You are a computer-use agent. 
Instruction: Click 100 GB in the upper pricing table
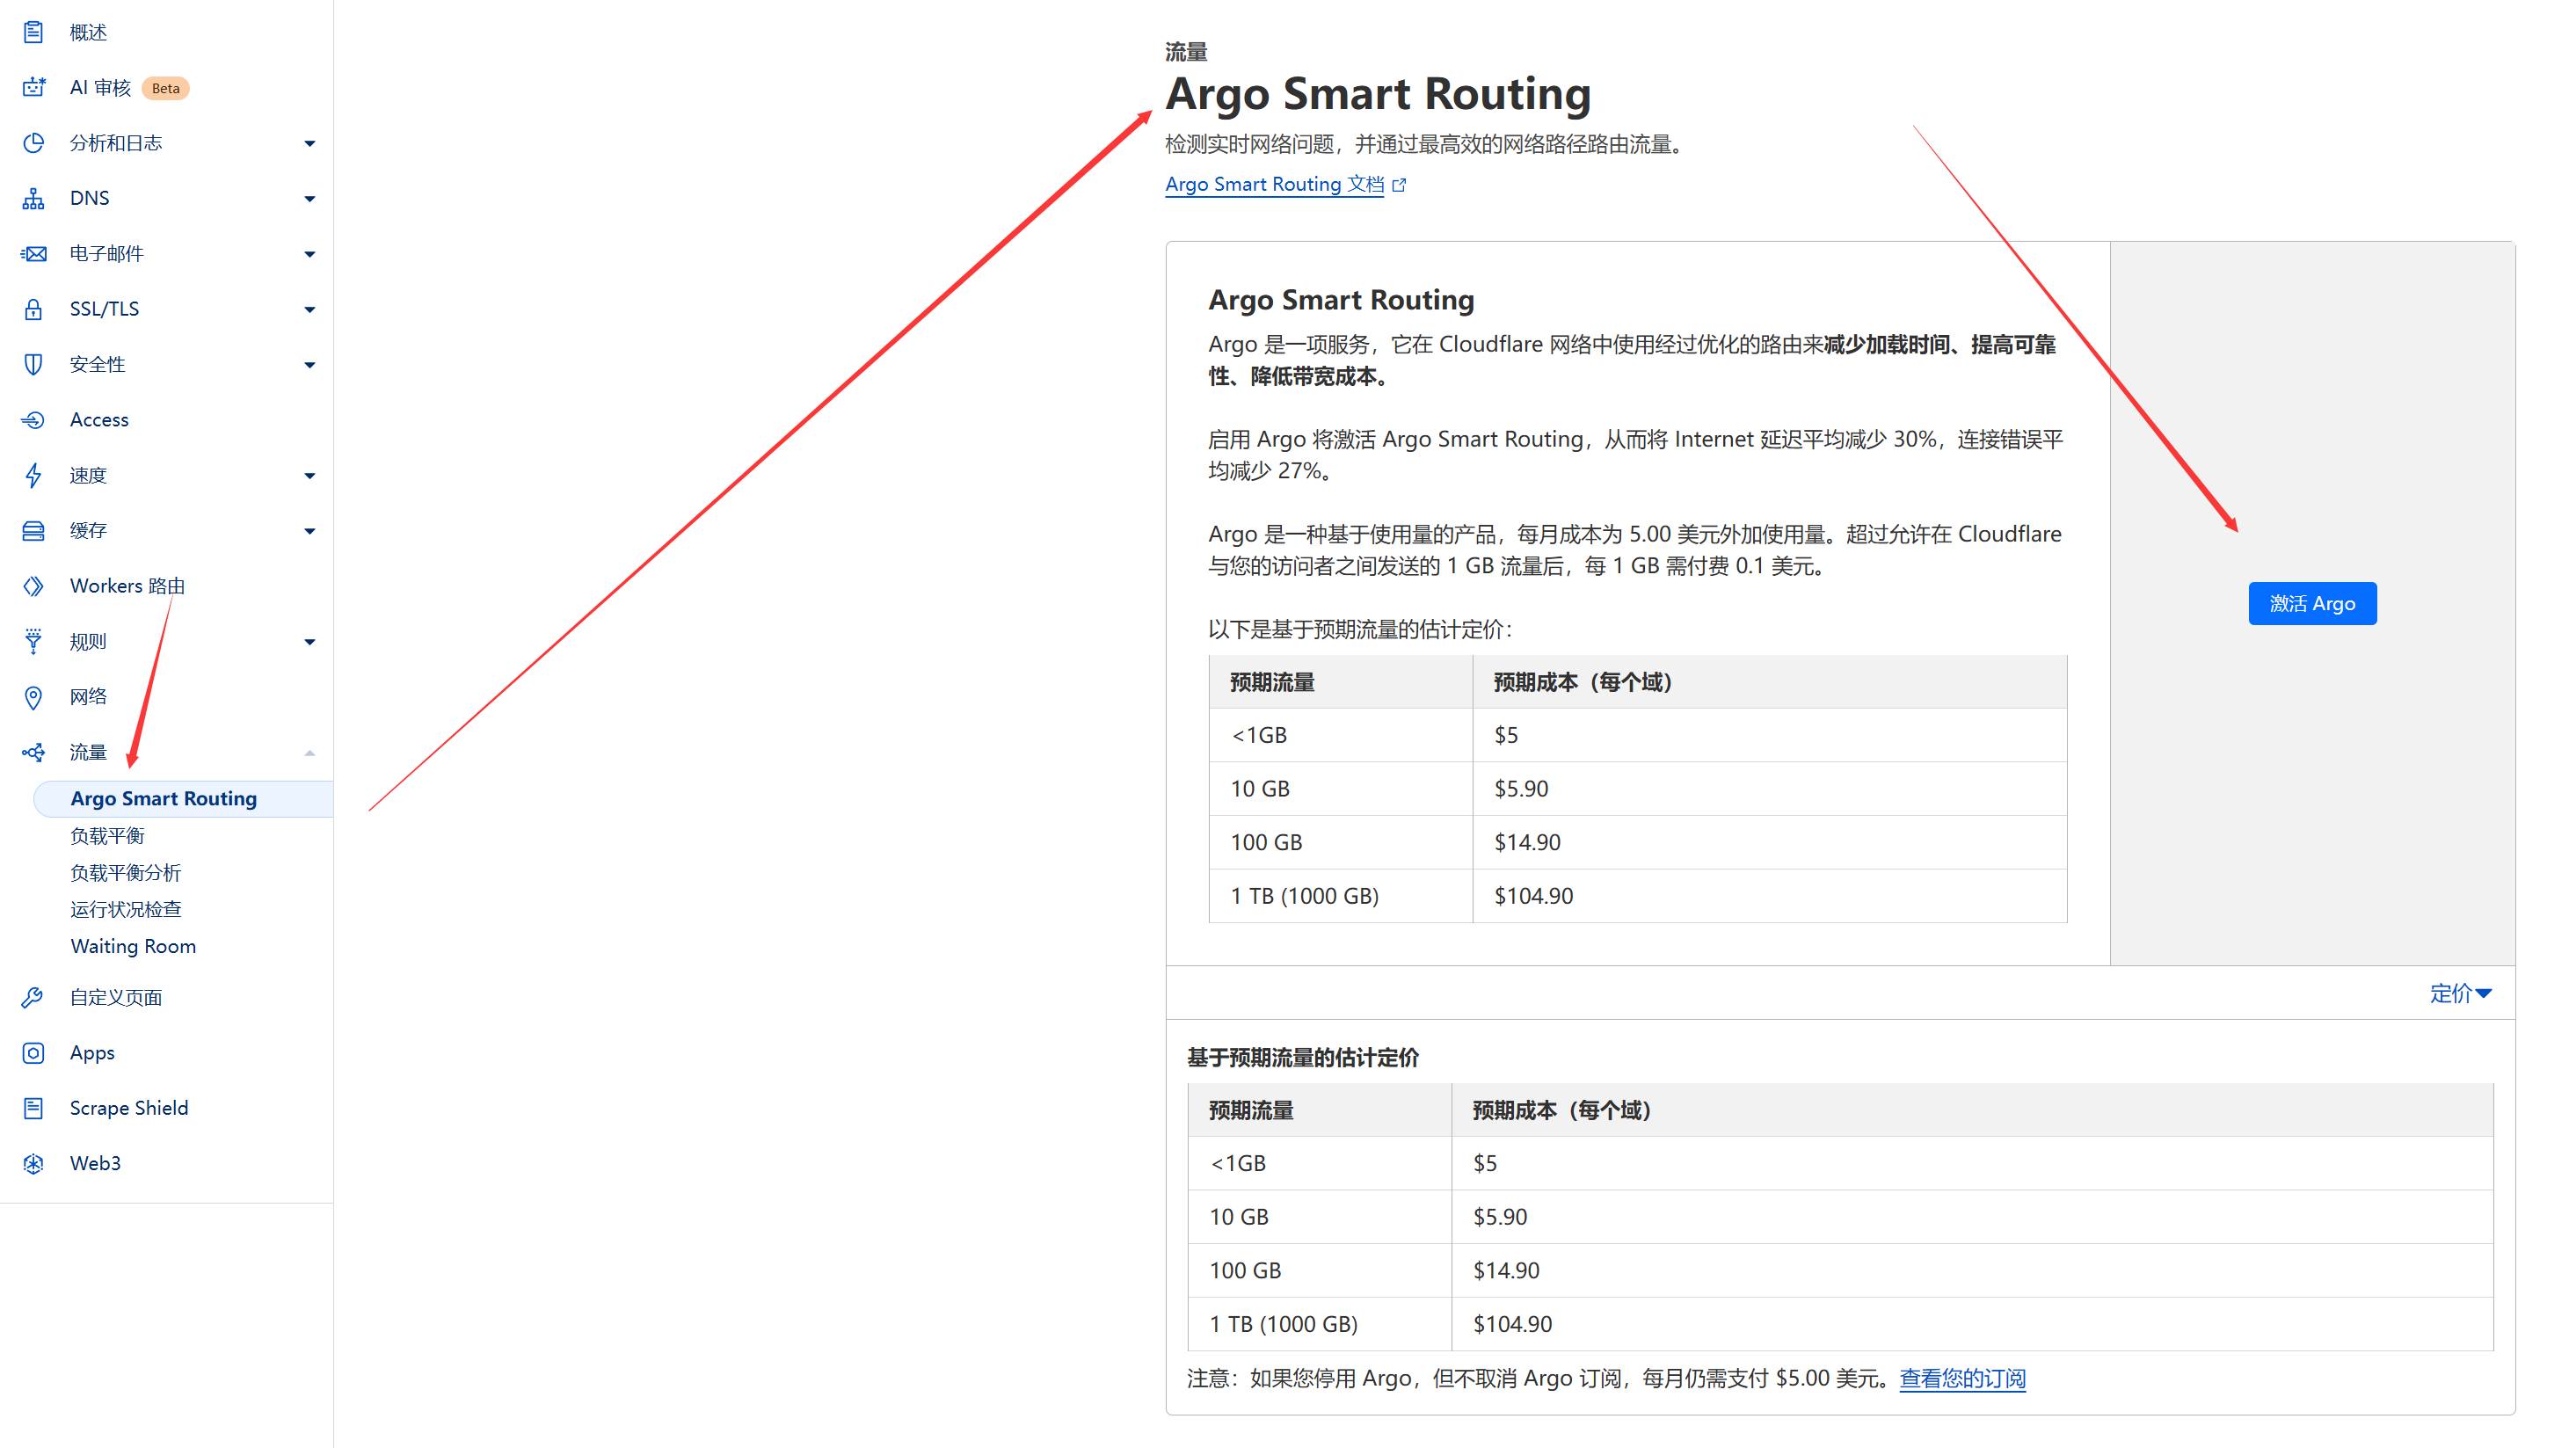pyautogui.click(x=1266, y=842)
